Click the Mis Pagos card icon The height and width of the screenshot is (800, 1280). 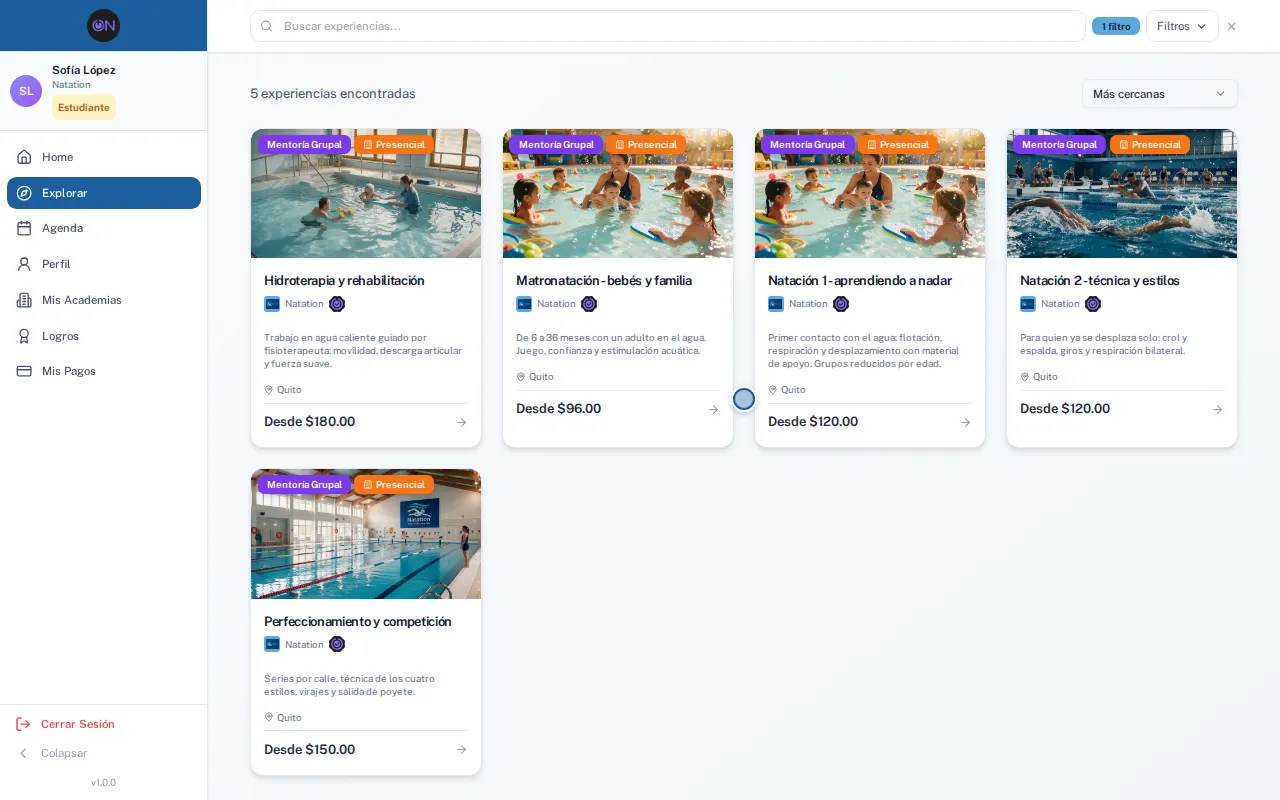pos(24,371)
